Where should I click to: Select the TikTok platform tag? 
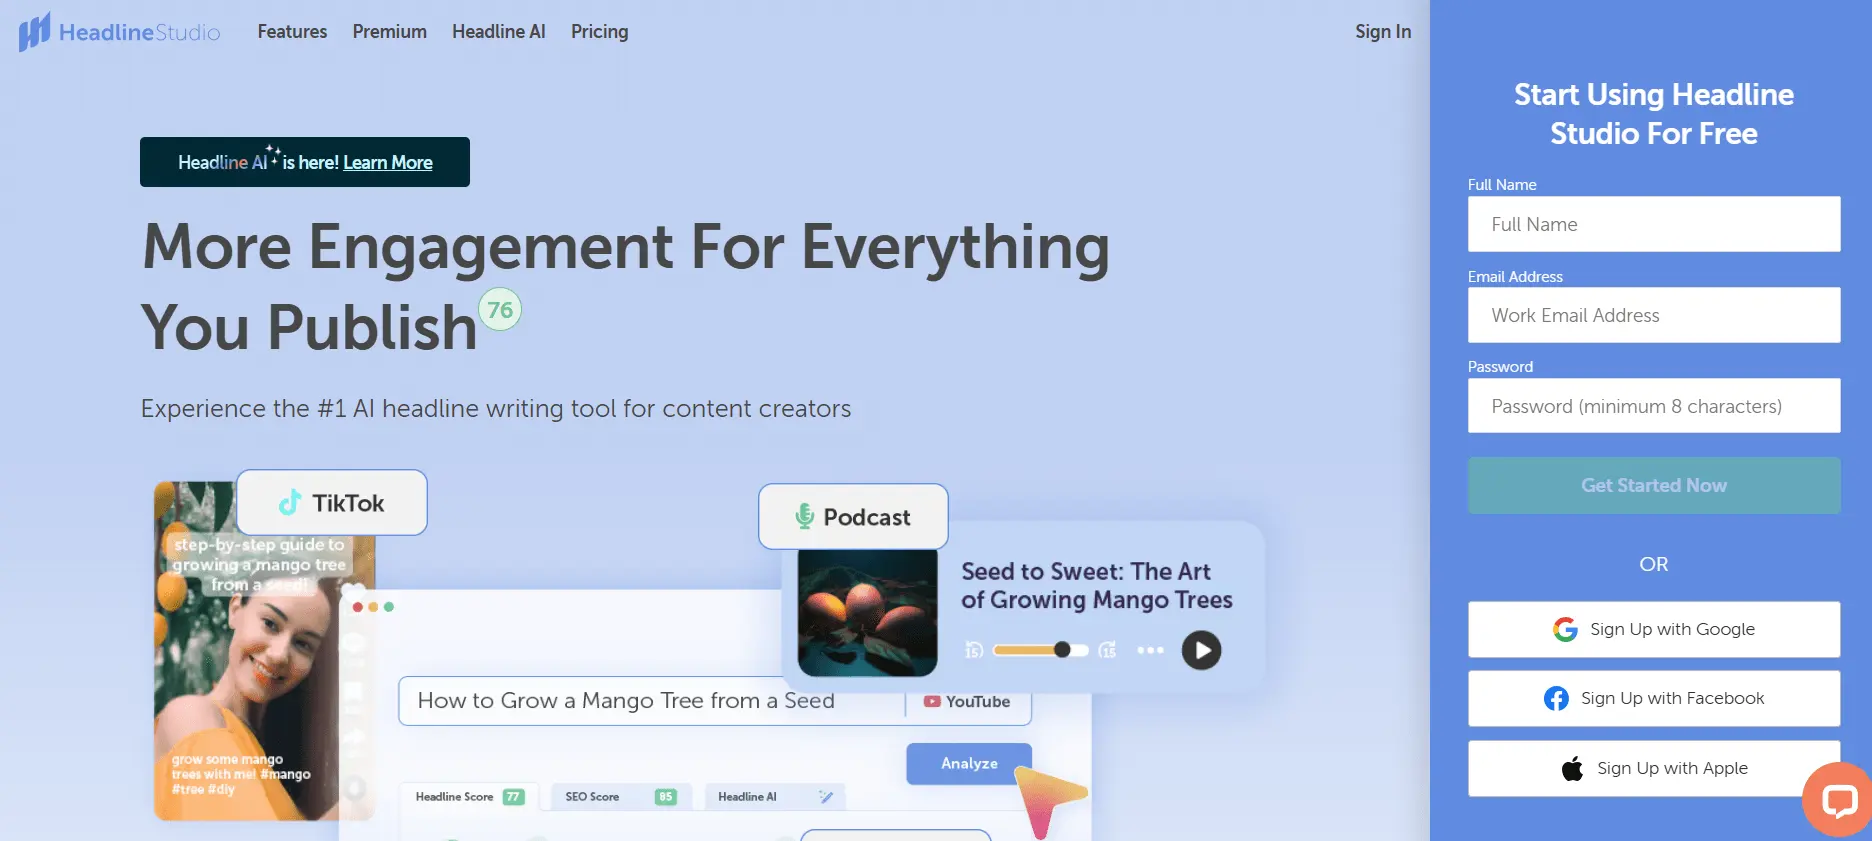click(x=332, y=503)
